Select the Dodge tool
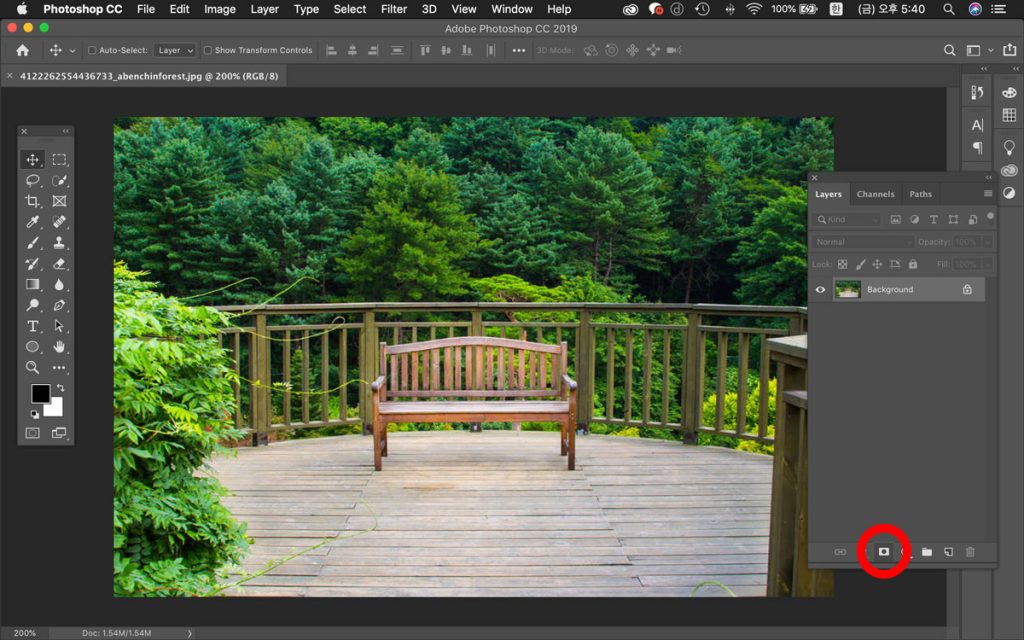Screen dimensions: 1024x640 coord(32,305)
